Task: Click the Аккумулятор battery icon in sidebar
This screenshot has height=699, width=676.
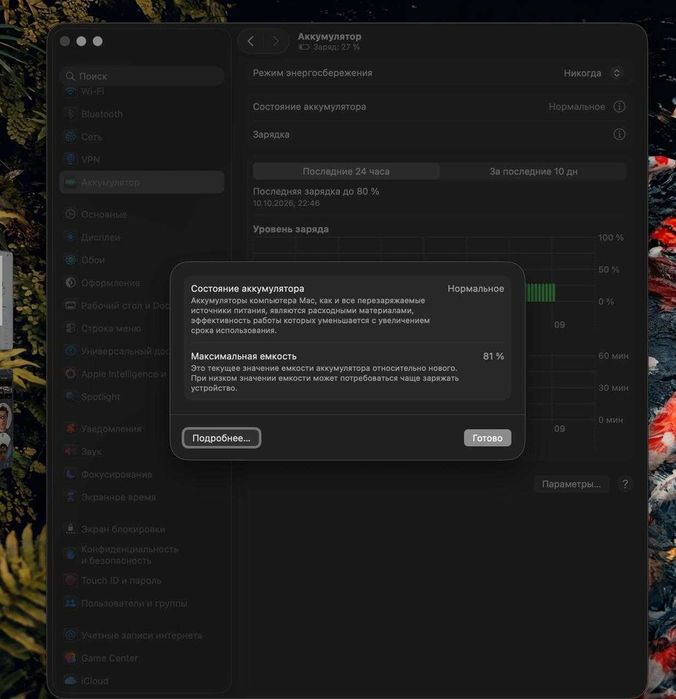Action: pyautogui.click(x=70, y=182)
